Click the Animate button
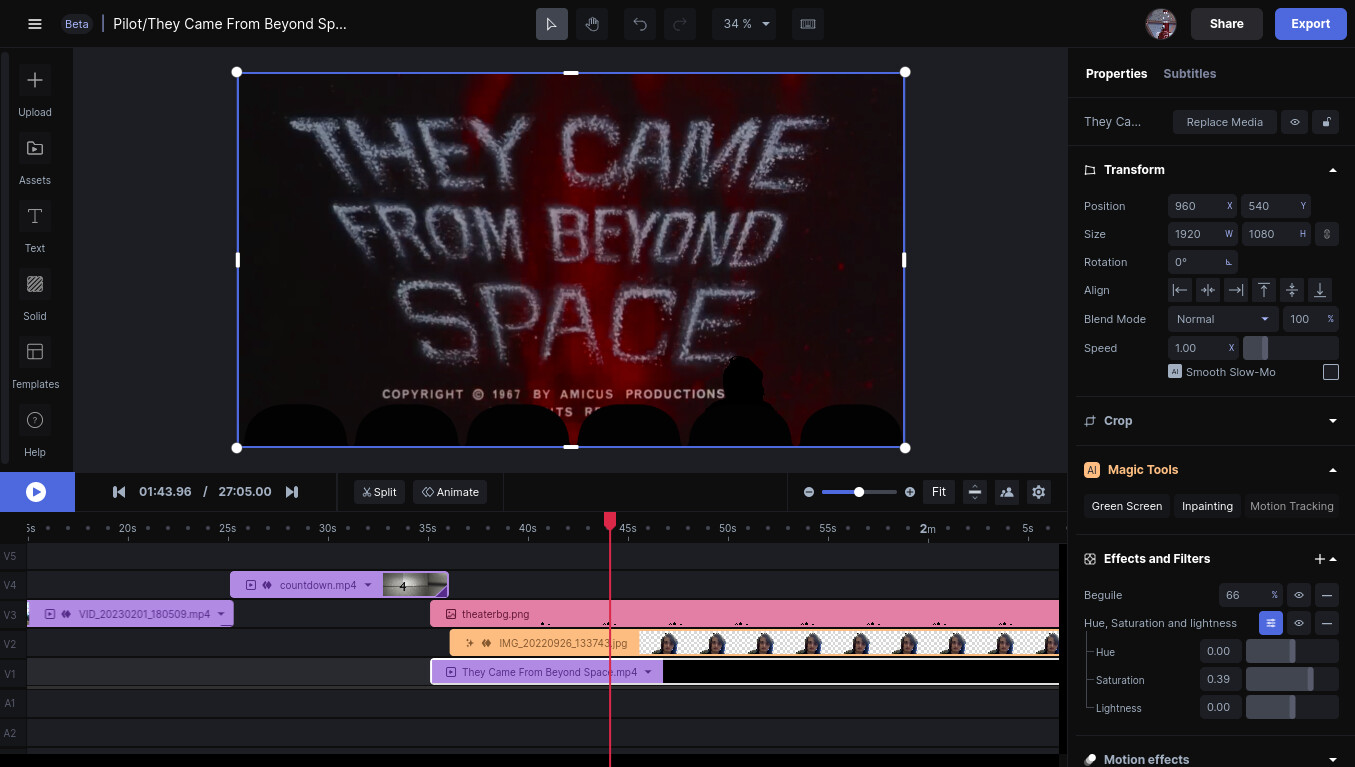Screen dimensions: 1355x767 click(450, 492)
